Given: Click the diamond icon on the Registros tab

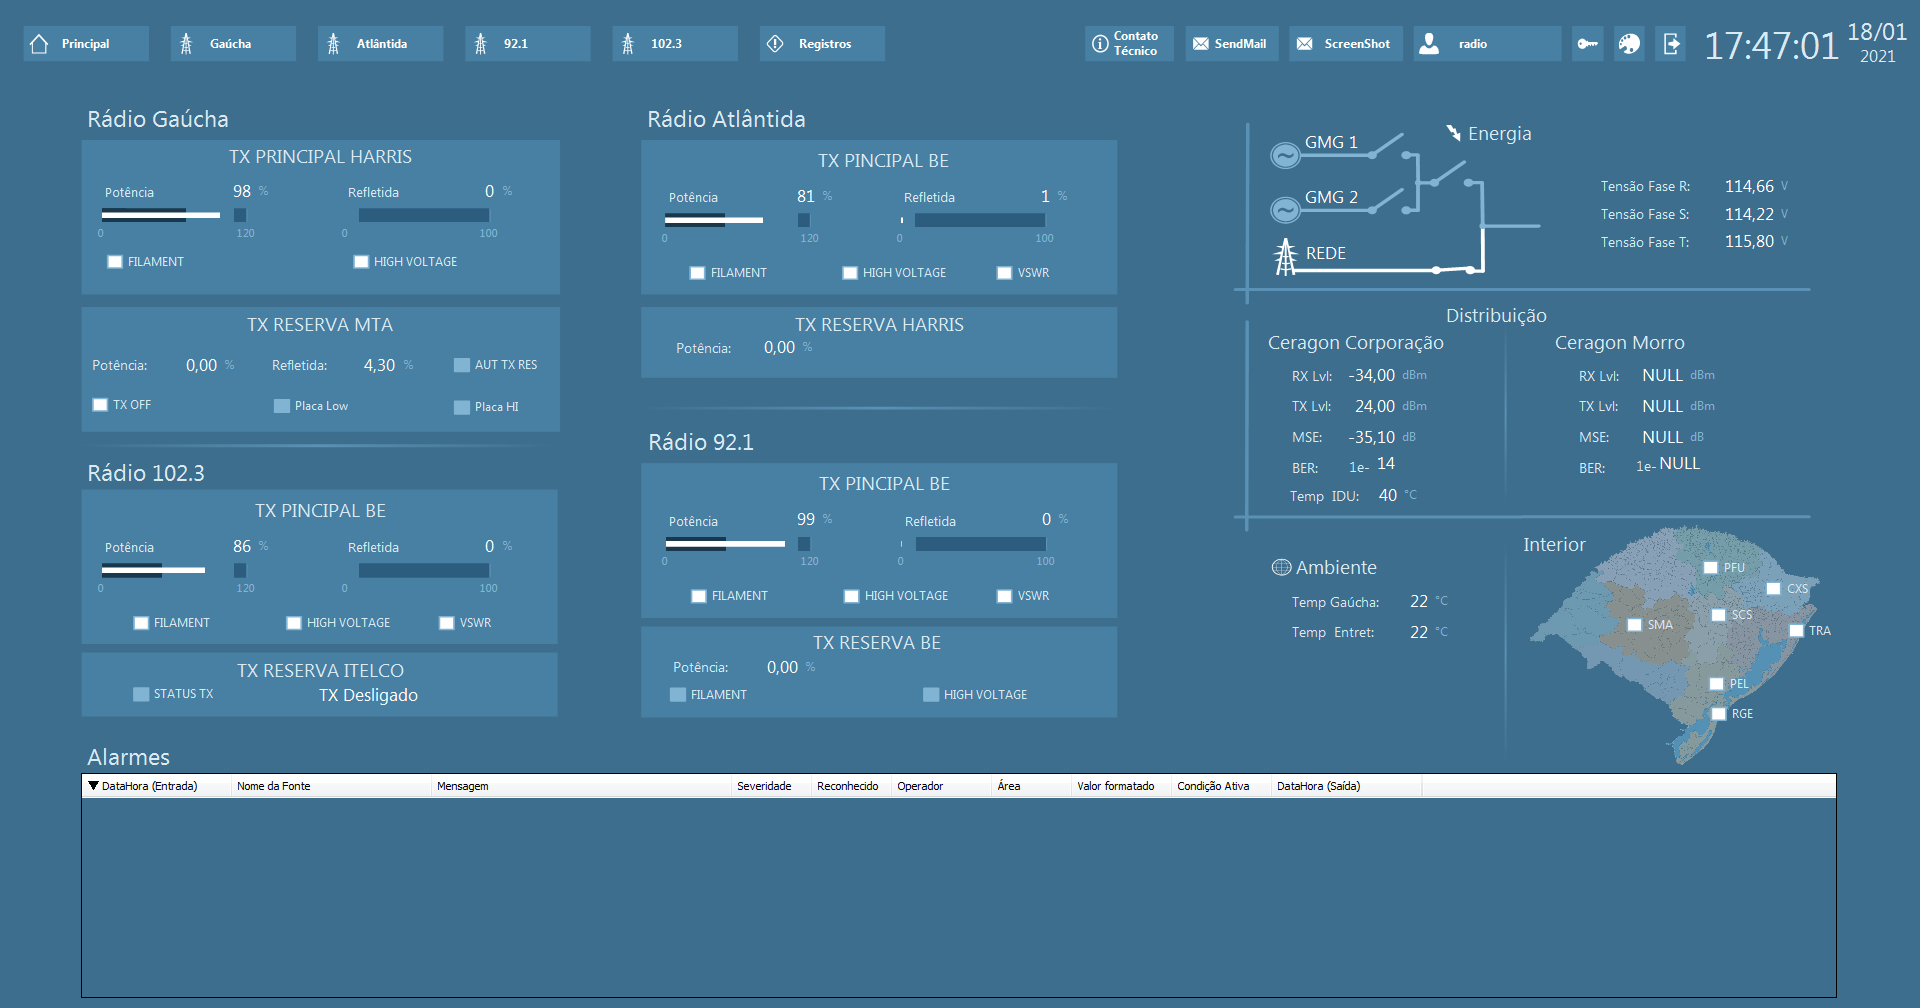Looking at the screenshot, I should coord(775,44).
